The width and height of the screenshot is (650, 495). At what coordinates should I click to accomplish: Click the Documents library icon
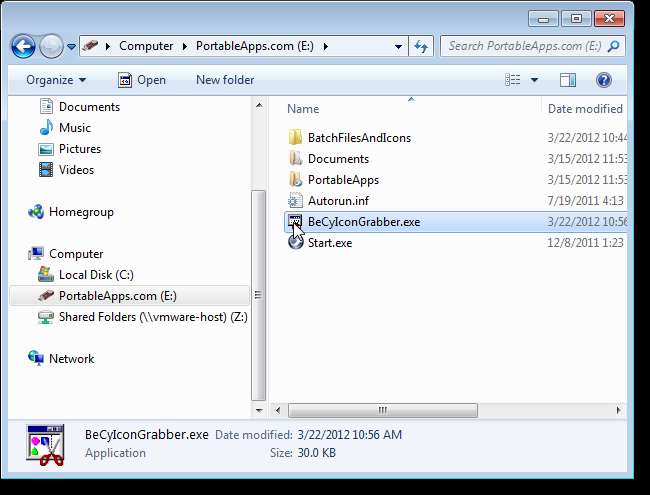click(46, 107)
